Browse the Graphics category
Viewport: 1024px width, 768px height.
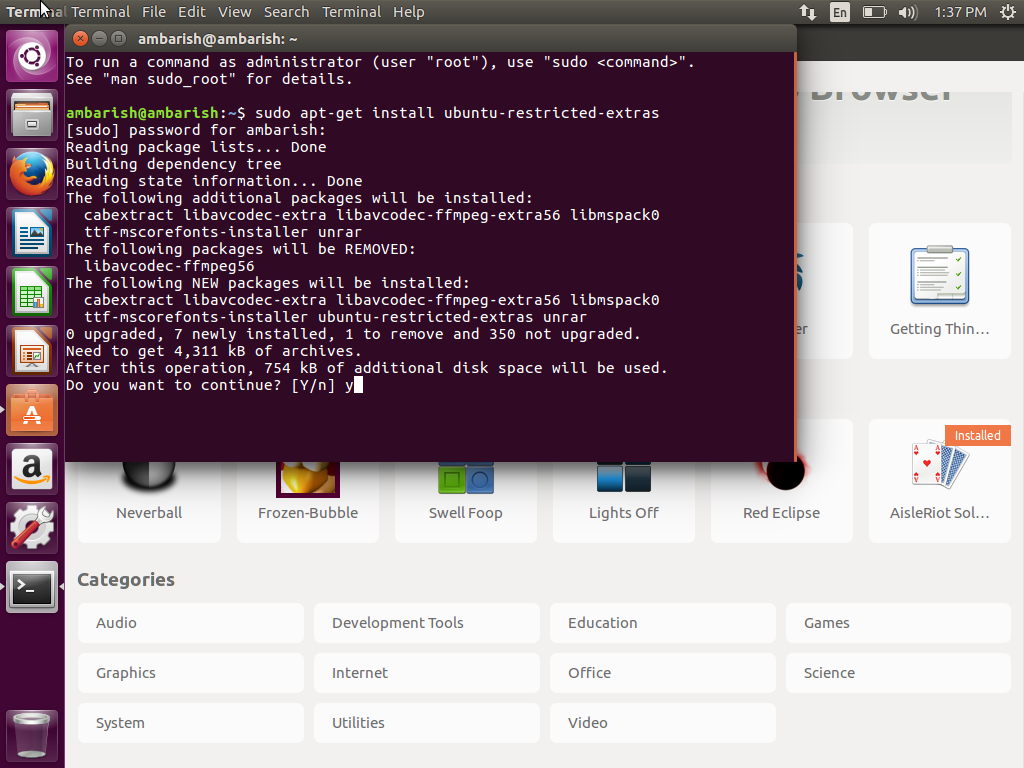tap(191, 673)
